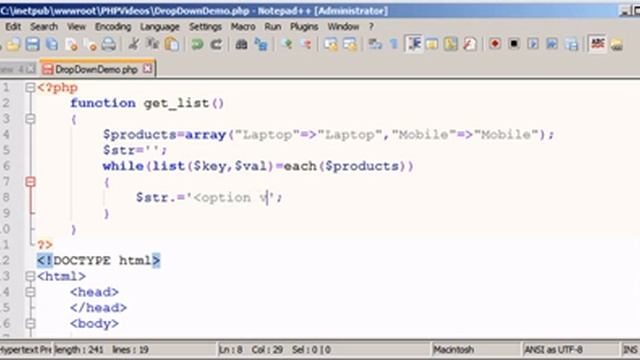Collapse the <head> fold marker

[x=30, y=292]
